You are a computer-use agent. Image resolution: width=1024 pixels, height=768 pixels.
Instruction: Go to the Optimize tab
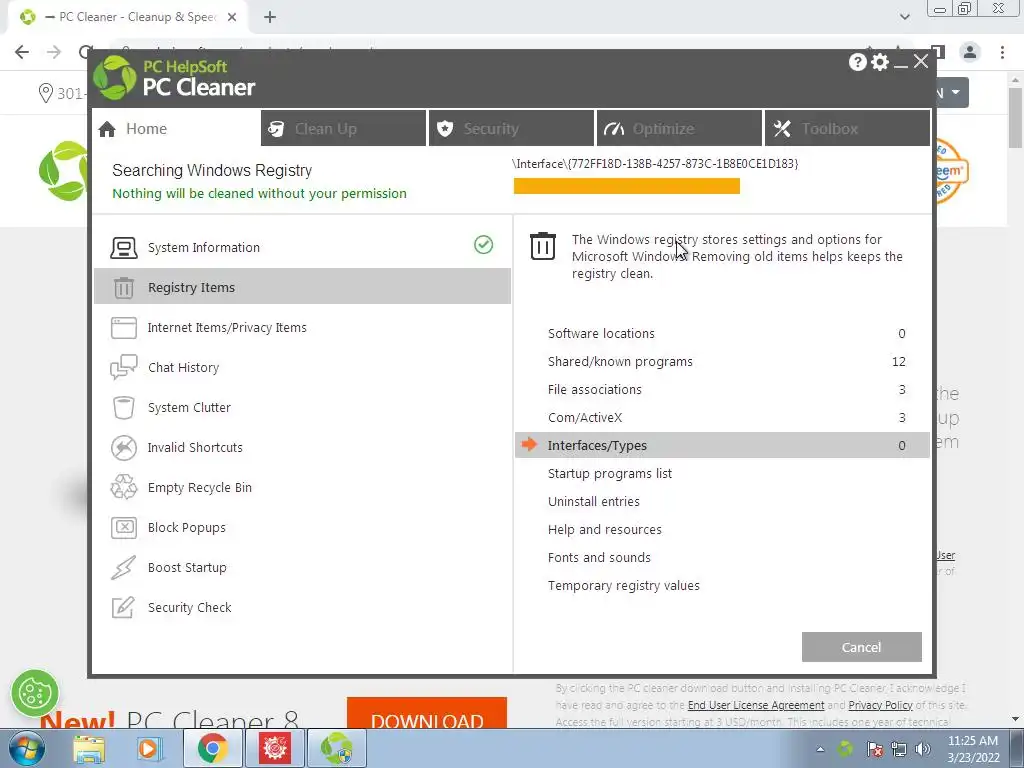coord(679,129)
